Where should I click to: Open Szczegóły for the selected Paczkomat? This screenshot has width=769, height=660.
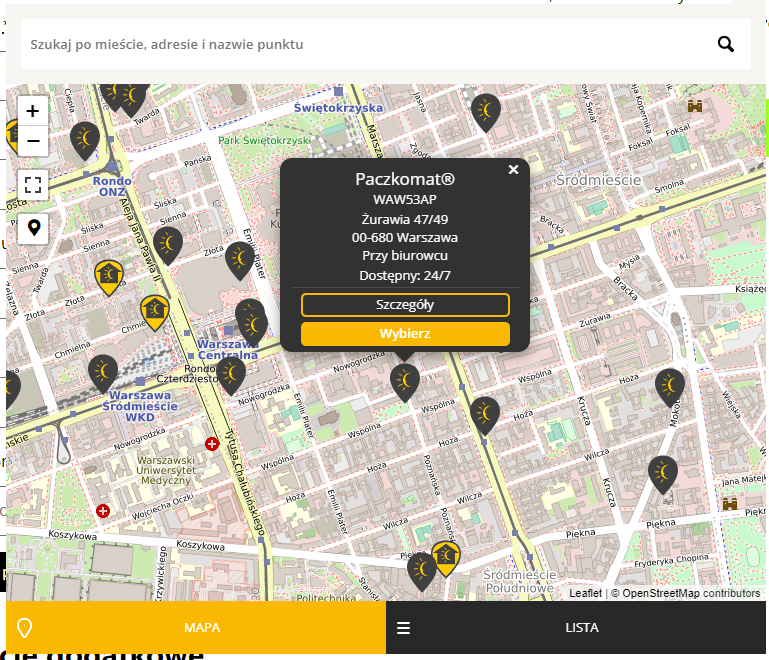coord(405,305)
